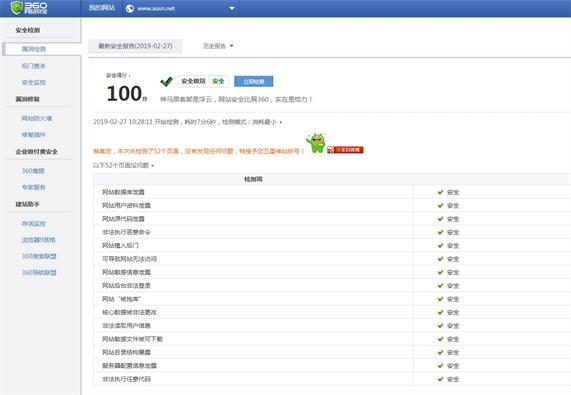
Task: Click green check in the 网站植入后门 row
Action: (440, 245)
